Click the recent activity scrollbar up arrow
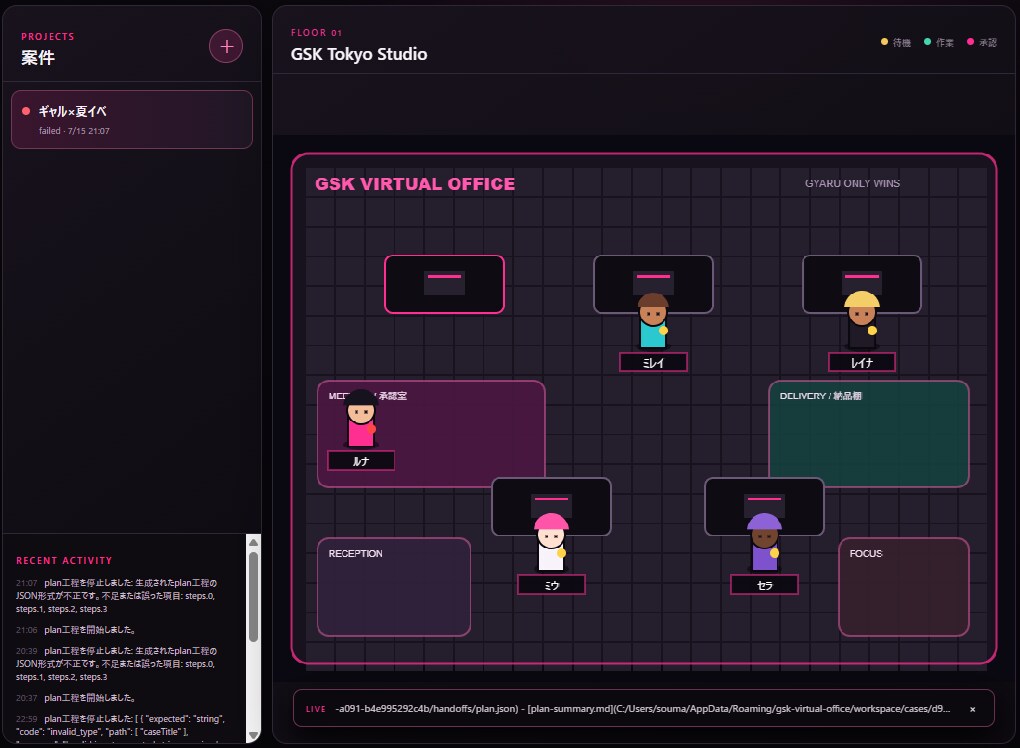This screenshot has height=748, width=1020. pos(254,542)
